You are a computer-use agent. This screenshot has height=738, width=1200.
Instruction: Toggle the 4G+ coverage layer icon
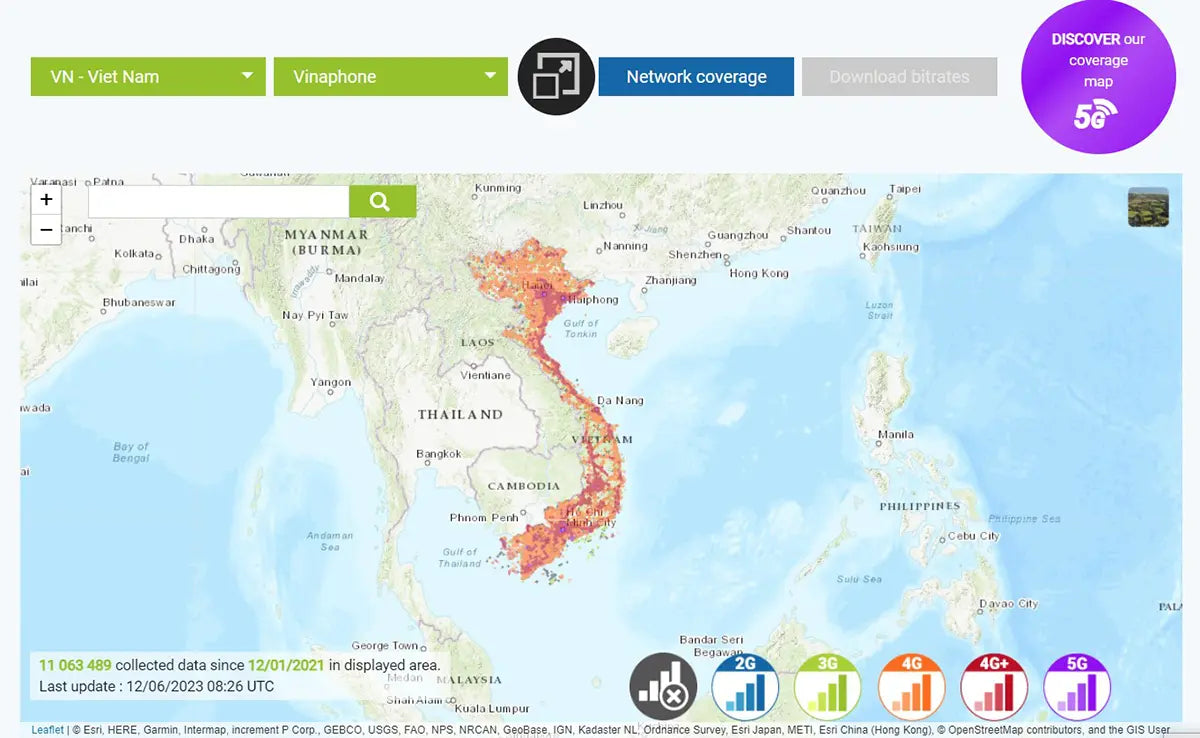click(x=994, y=687)
